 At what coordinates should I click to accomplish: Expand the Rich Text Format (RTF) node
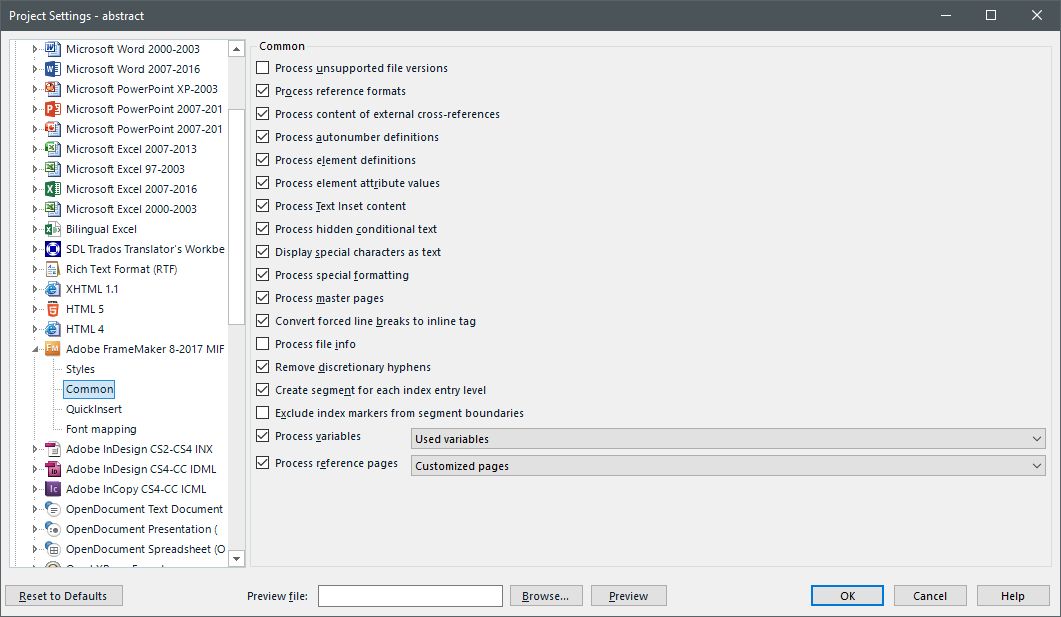[x=35, y=269]
